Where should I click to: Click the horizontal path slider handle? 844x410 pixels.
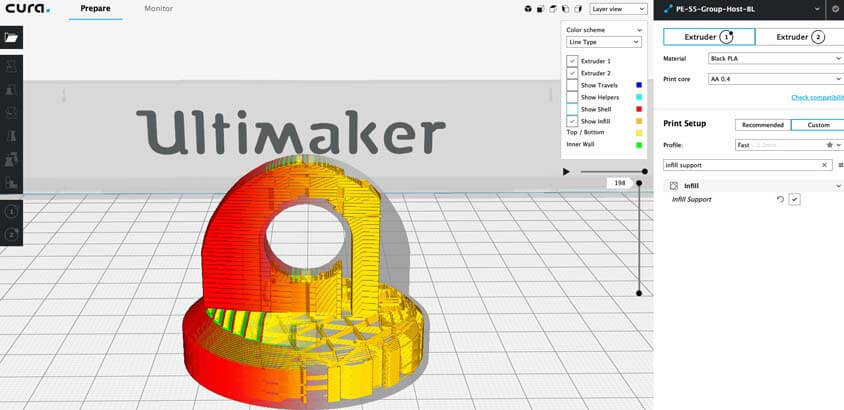coord(645,172)
